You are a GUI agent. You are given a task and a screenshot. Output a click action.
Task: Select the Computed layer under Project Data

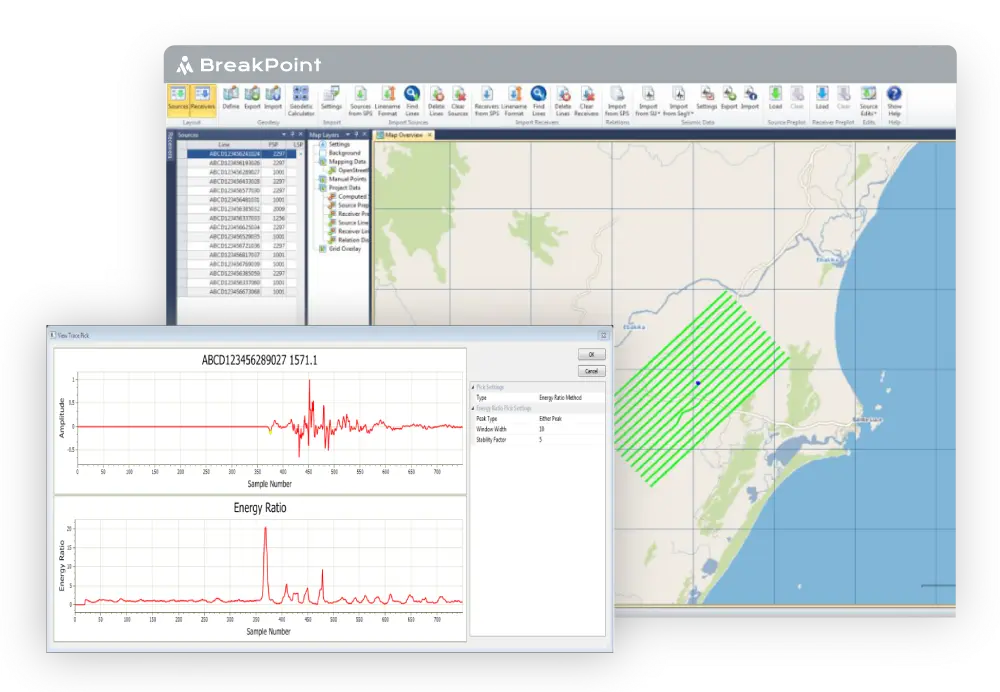tap(353, 196)
